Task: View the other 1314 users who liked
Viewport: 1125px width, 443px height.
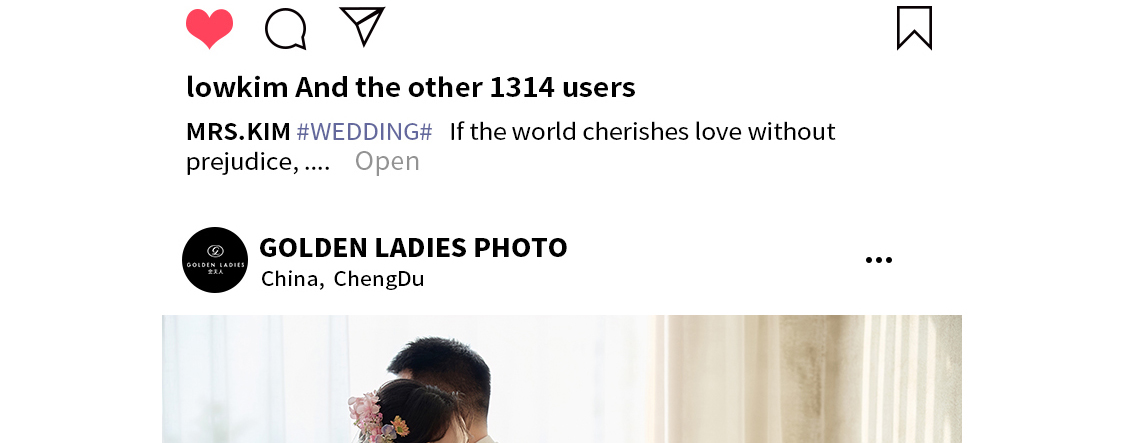Action: coord(465,87)
